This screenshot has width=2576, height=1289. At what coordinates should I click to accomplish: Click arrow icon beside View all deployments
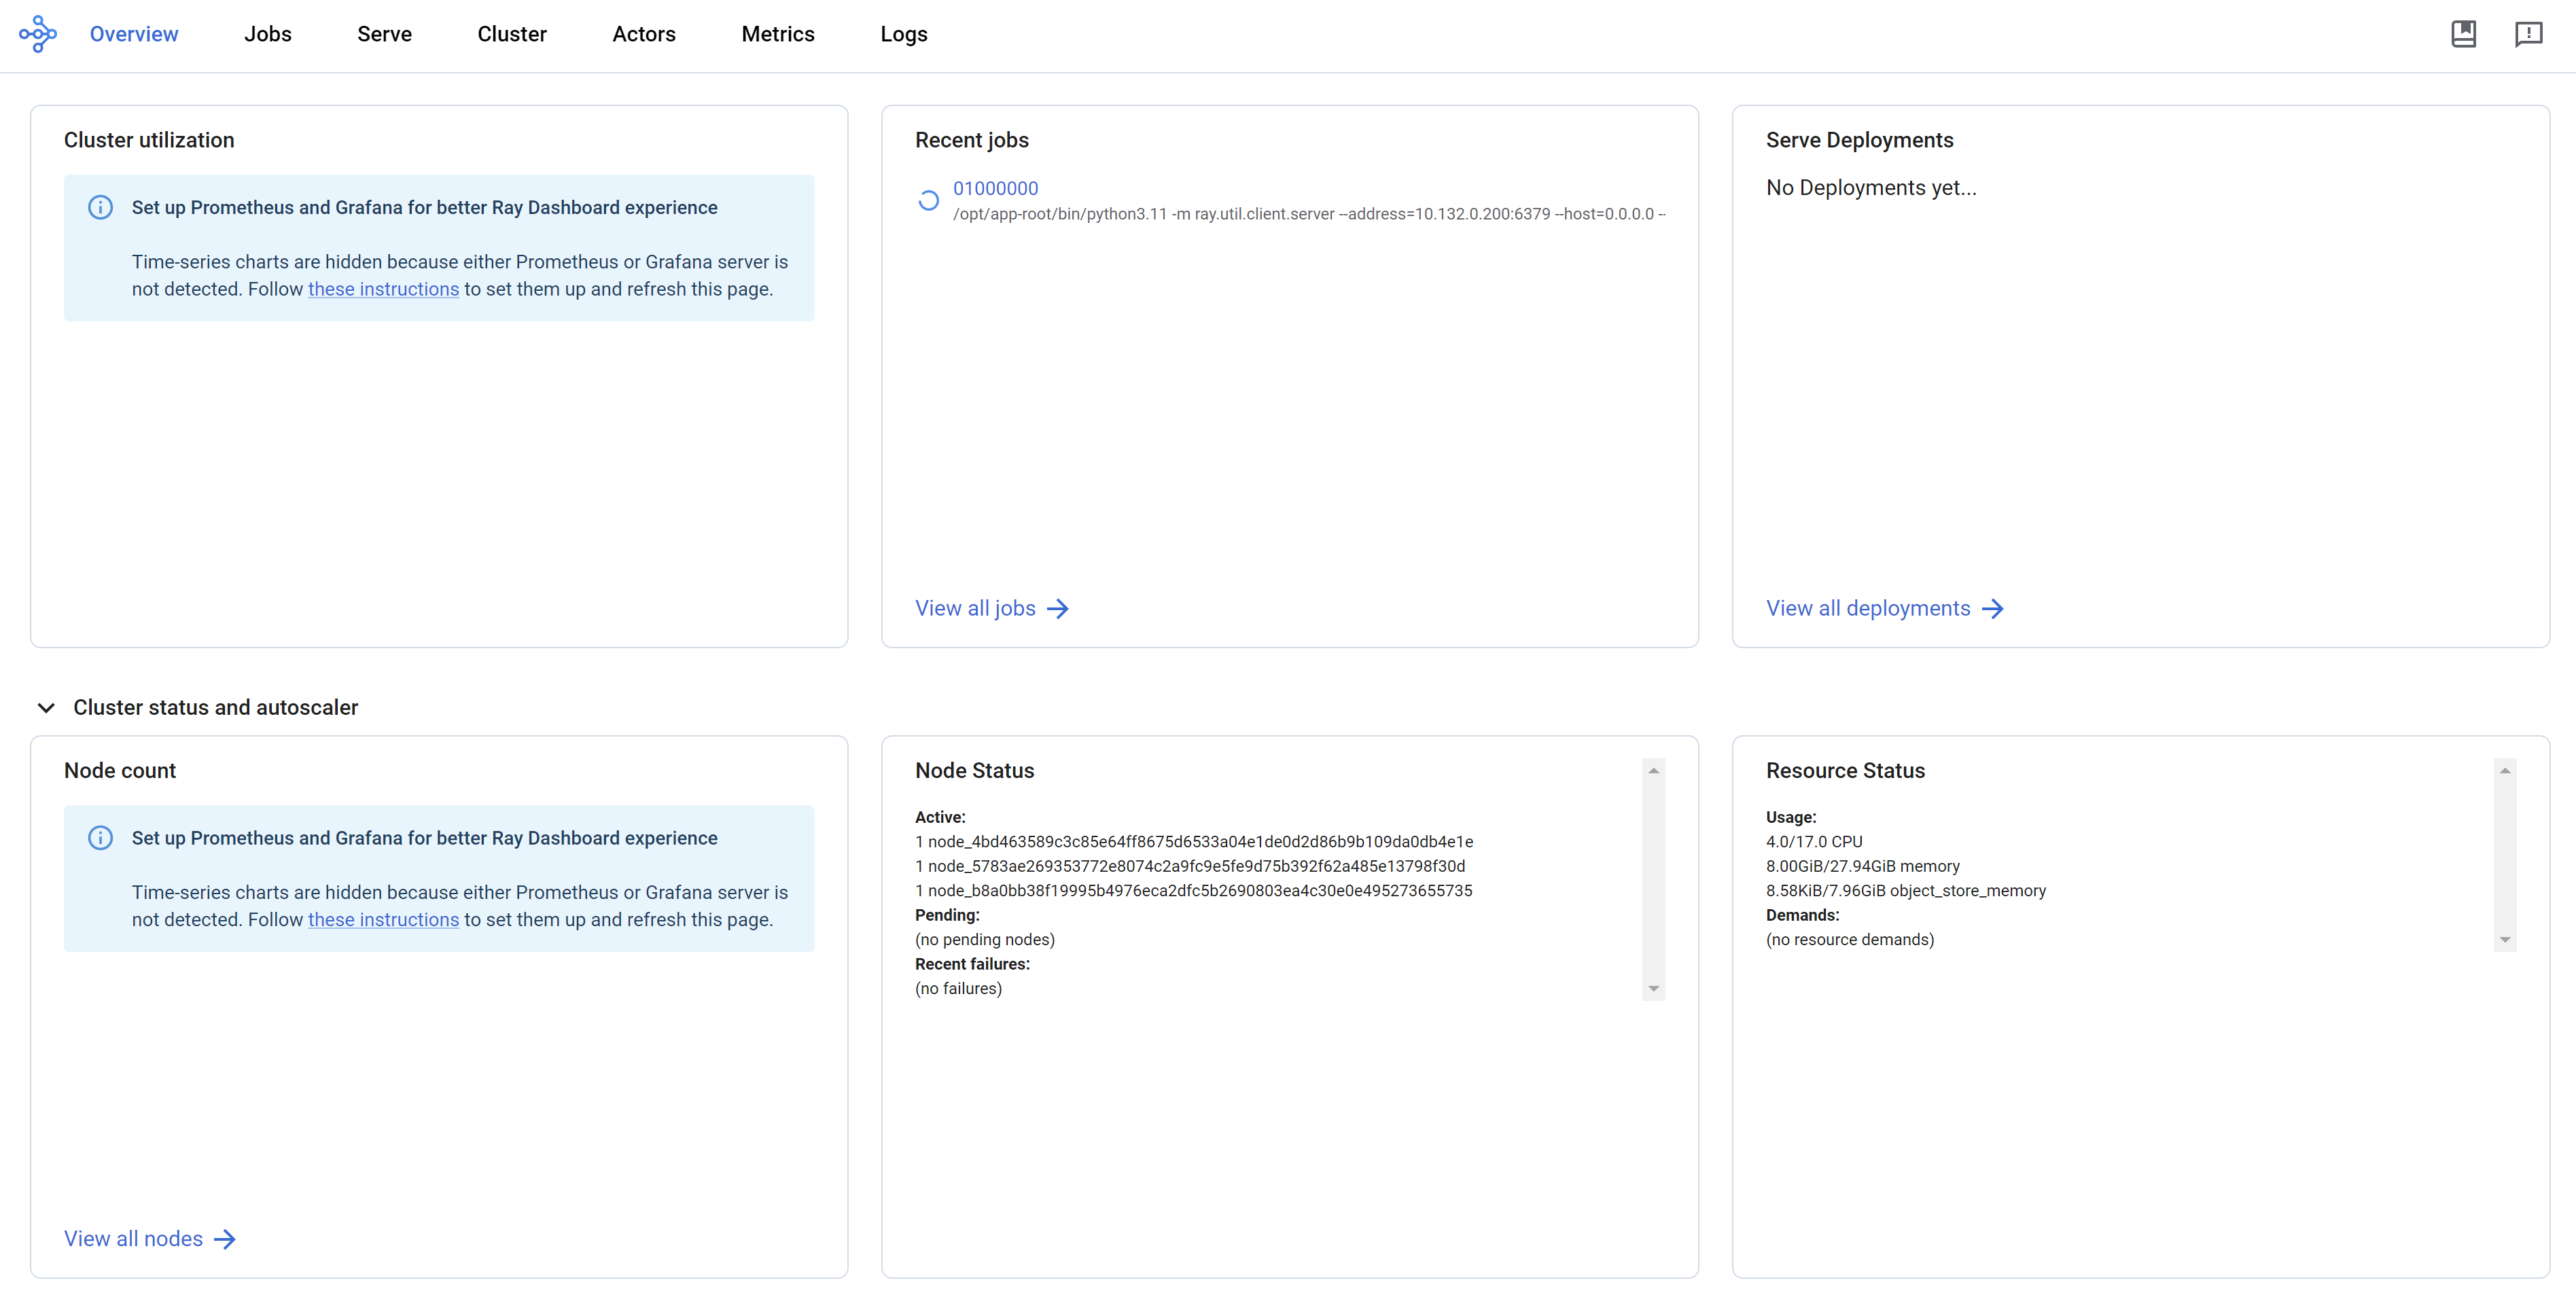tap(1992, 609)
